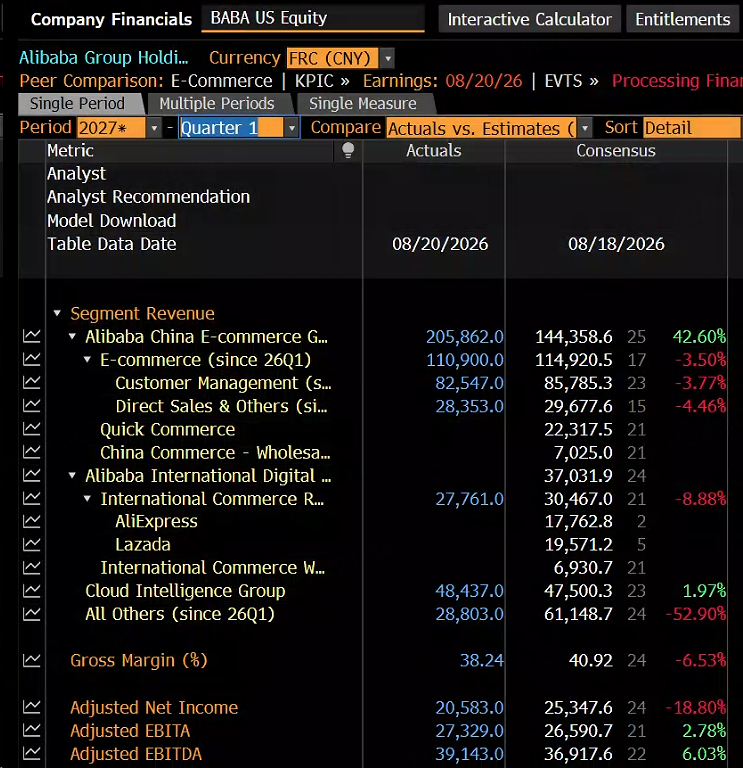Click the Entitlements button

pos(683,19)
